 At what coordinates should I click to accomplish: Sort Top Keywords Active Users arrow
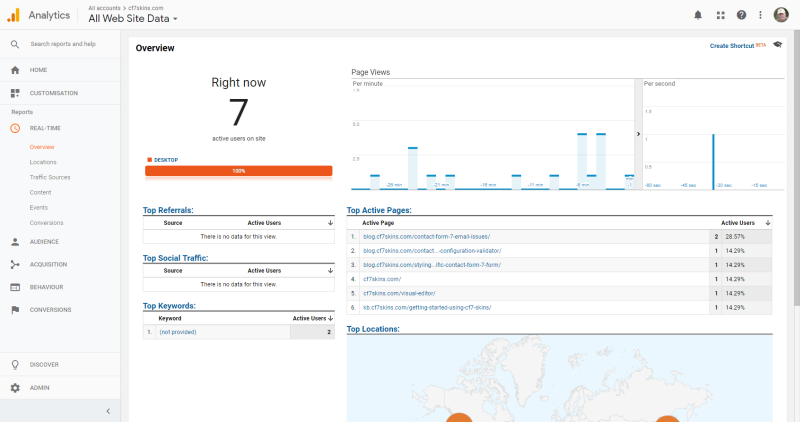point(331,318)
